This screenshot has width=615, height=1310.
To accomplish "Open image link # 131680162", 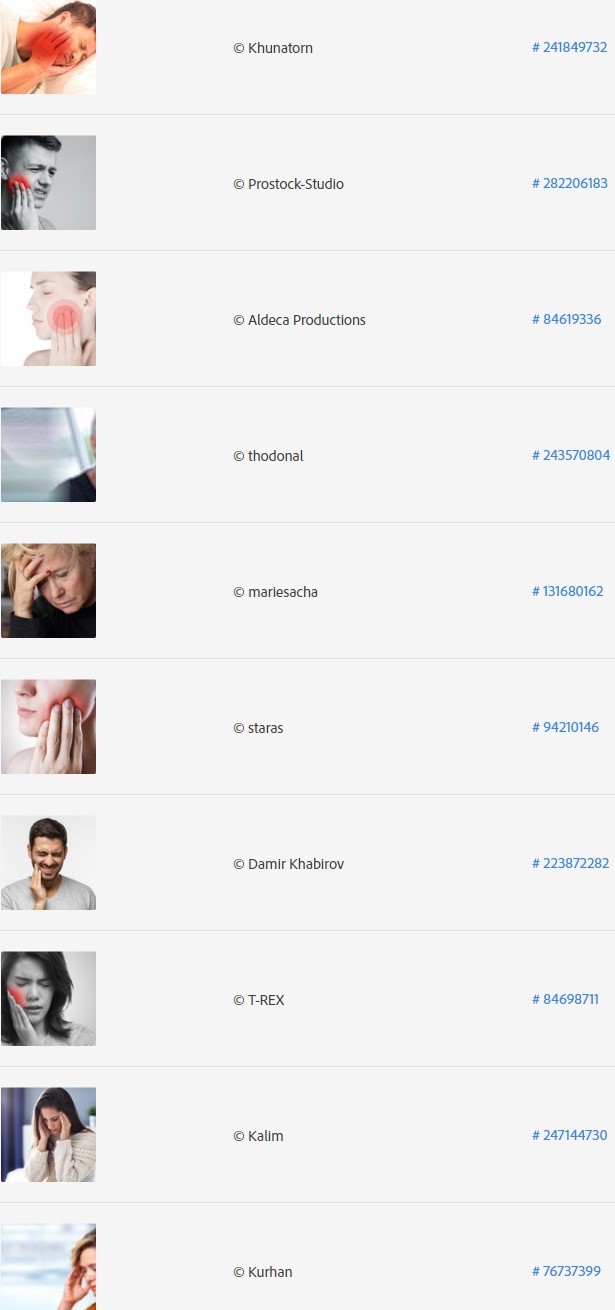I will [x=567, y=591].
